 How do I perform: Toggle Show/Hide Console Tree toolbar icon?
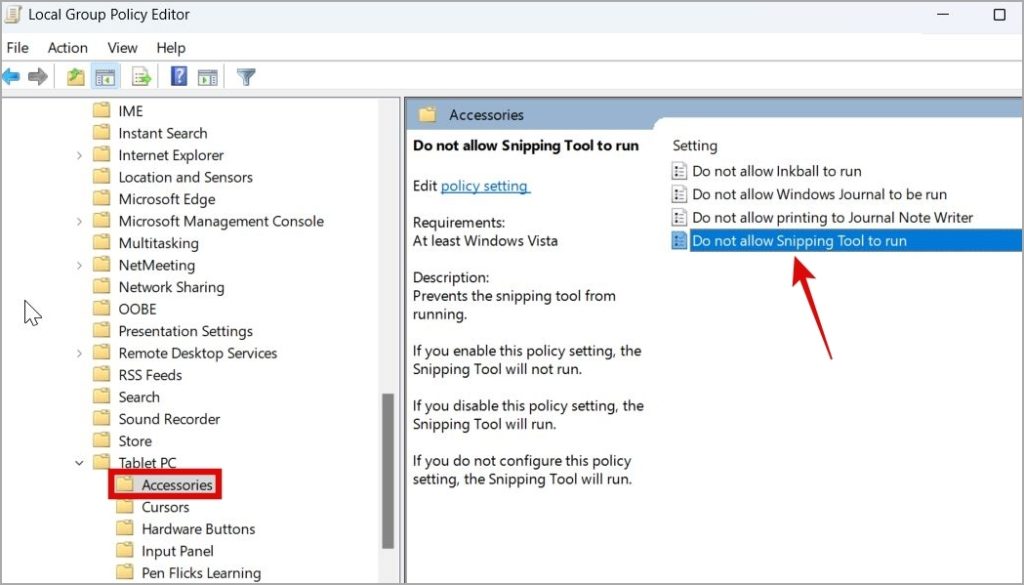click(x=105, y=77)
